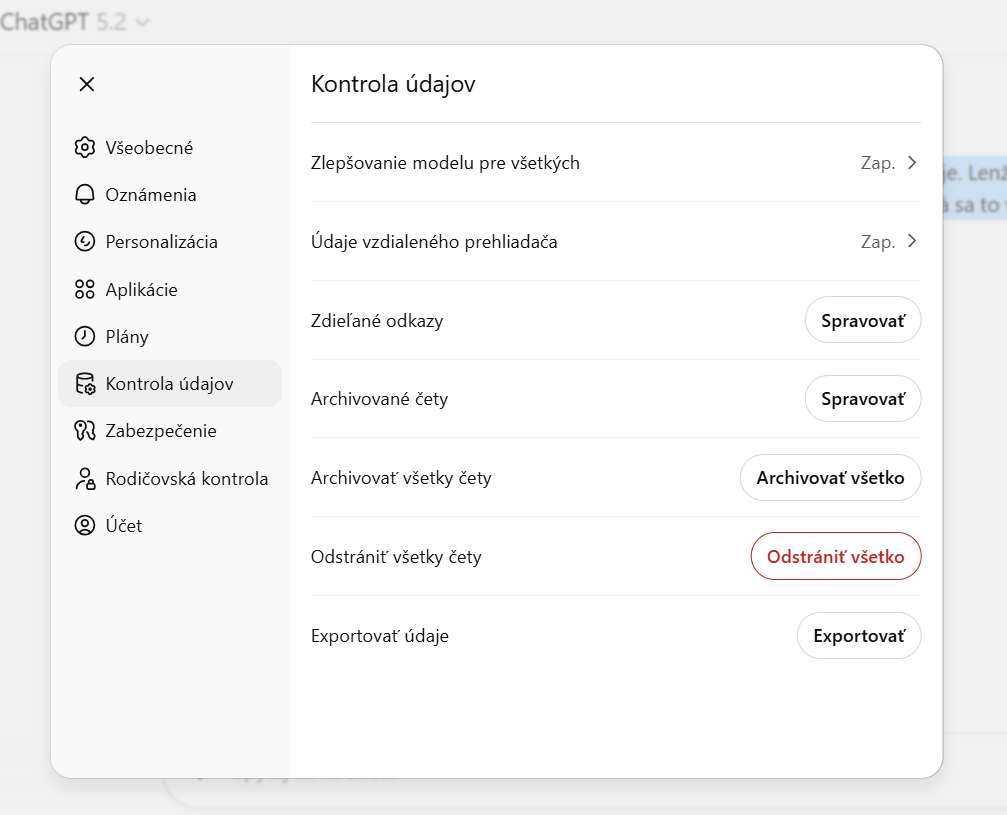Click the four-circle Aplikácie icon
1007x815 pixels.
click(x=85, y=290)
